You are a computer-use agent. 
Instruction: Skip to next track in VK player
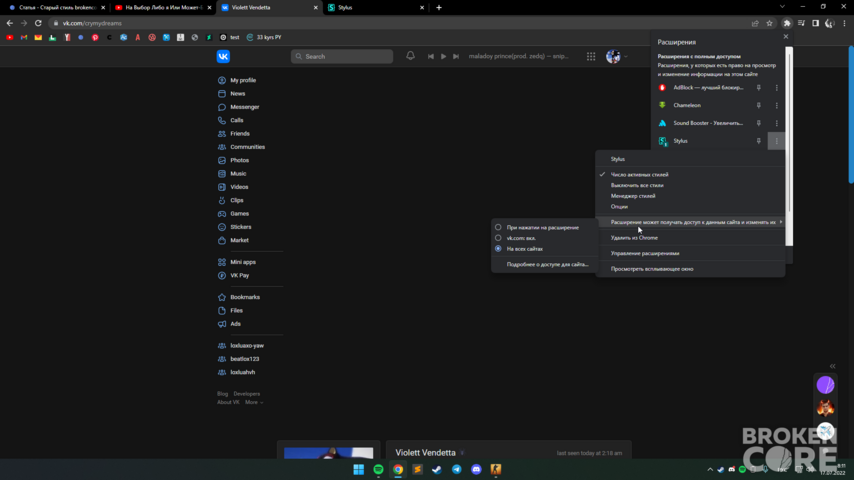[x=456, y=56]
